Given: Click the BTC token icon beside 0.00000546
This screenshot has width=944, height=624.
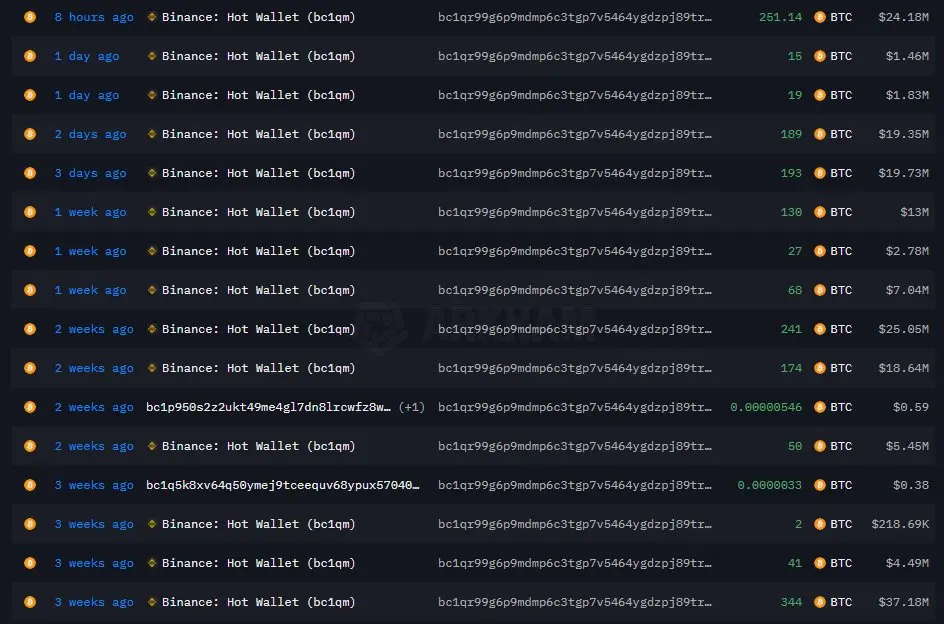Looking at the screenshot, I should point(819,407).
